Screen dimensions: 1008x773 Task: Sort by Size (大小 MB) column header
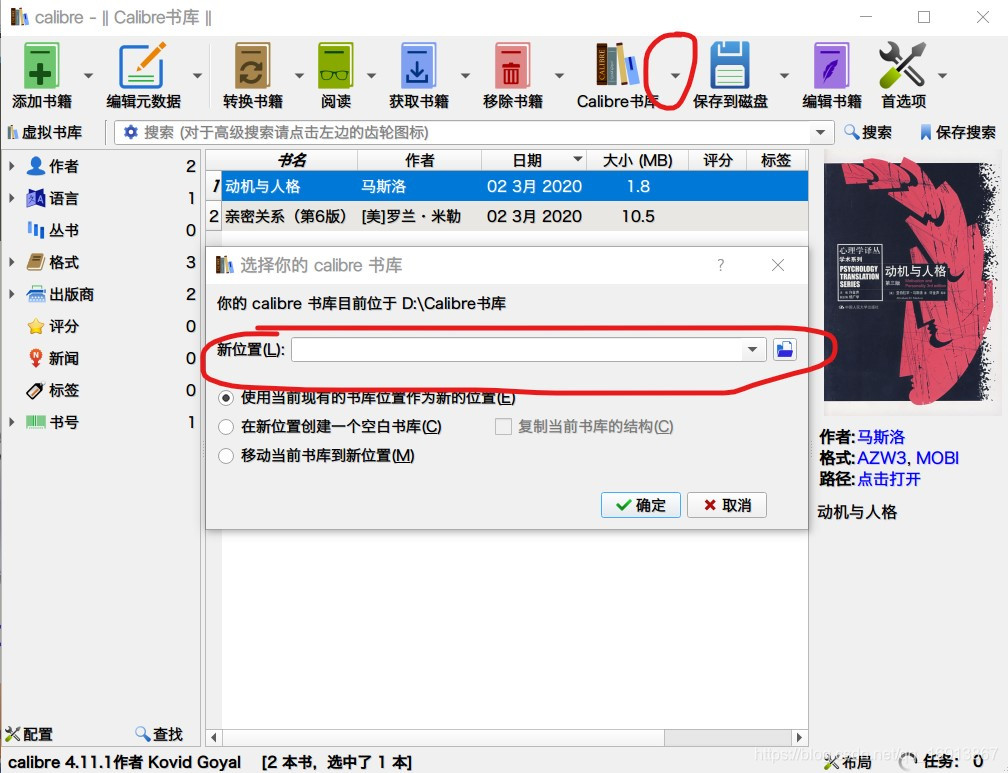coord(638,160)
